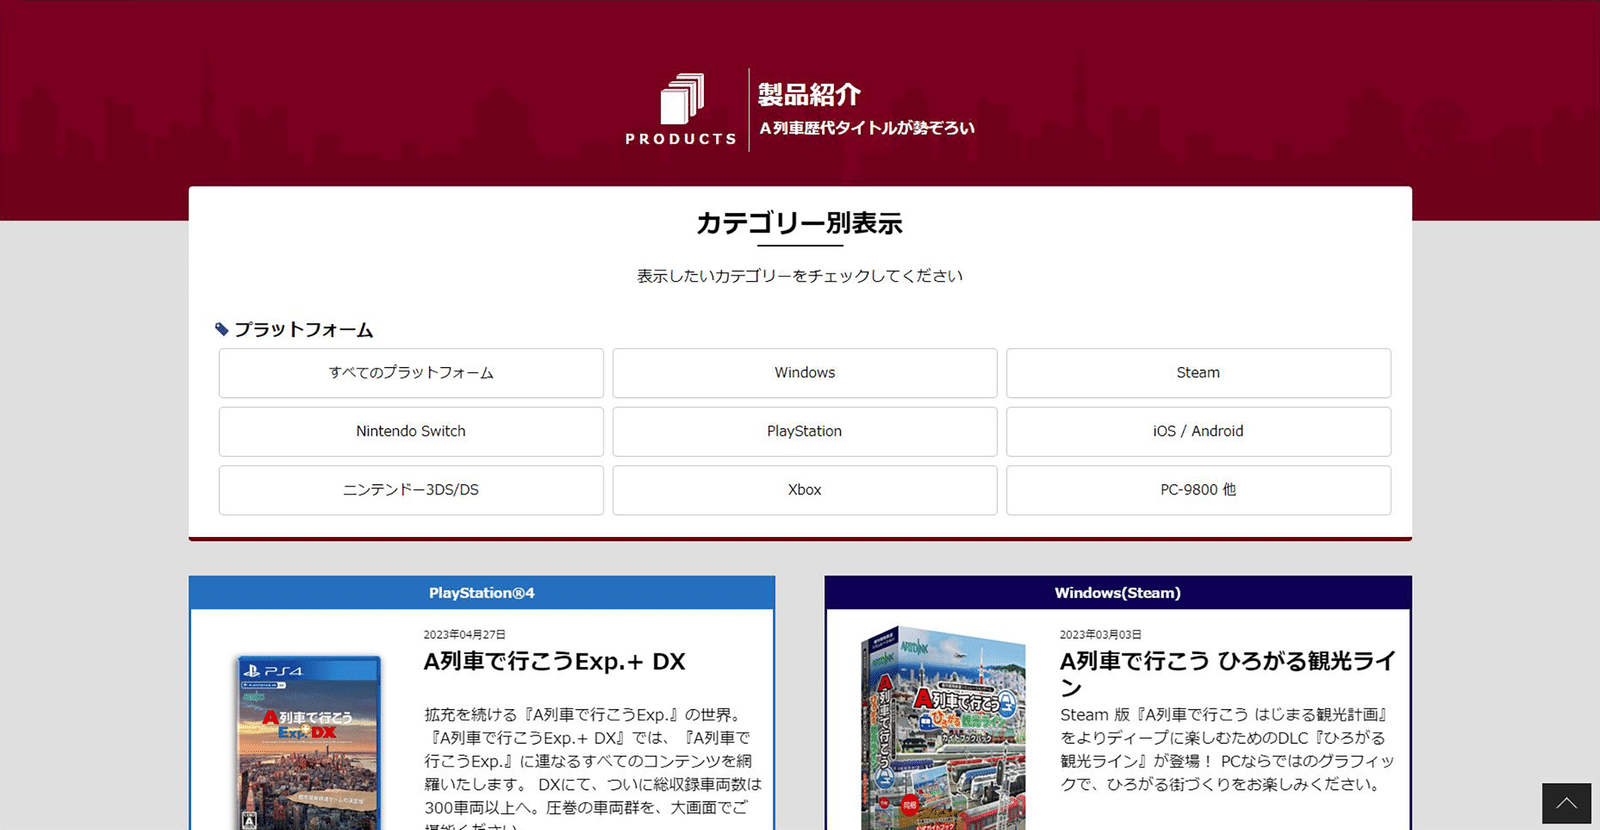The height and width of the screenshot is (830, 1600).
Task: Toggle the iOS / Android filter
Action: (1198, 431)
